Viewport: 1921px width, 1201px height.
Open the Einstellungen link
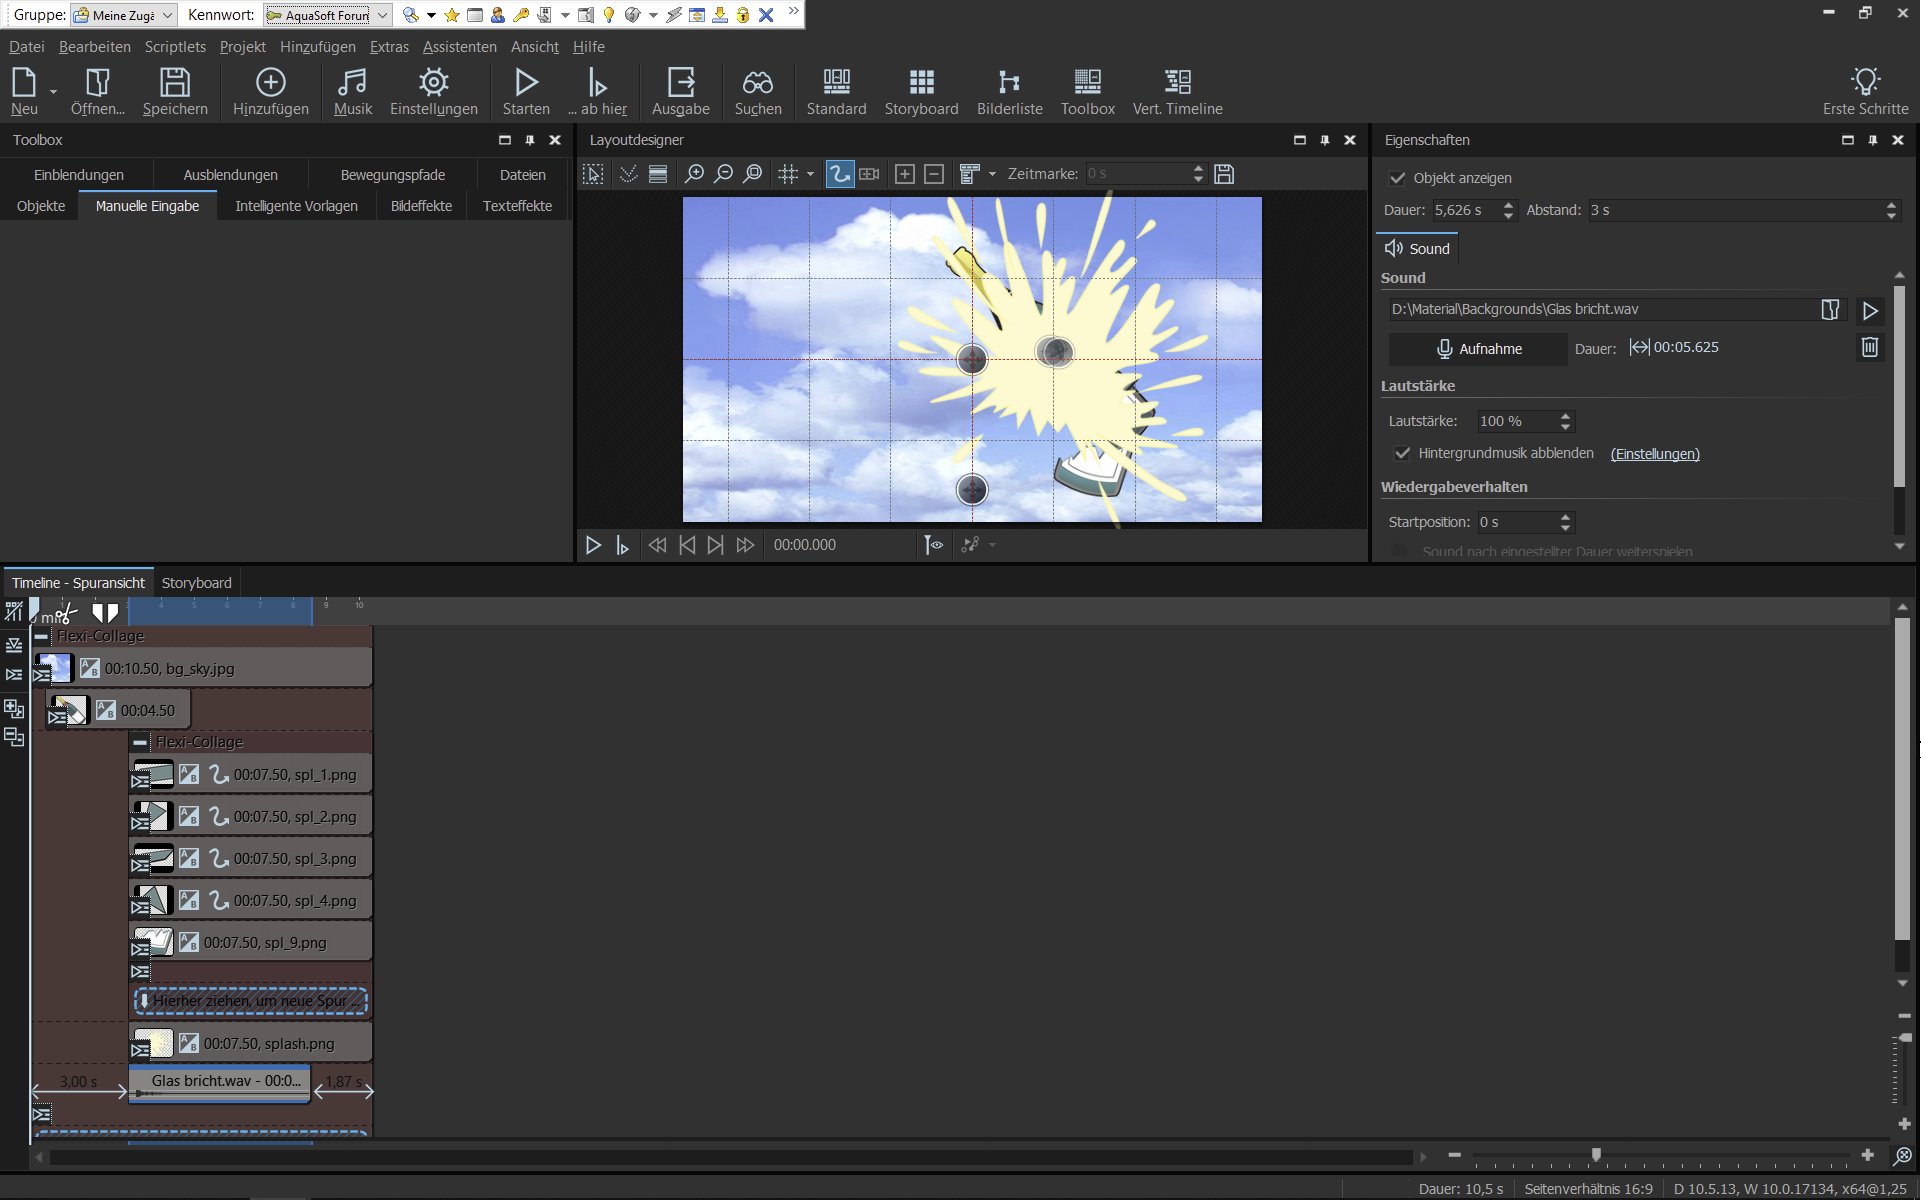(x=1654, y=454)
